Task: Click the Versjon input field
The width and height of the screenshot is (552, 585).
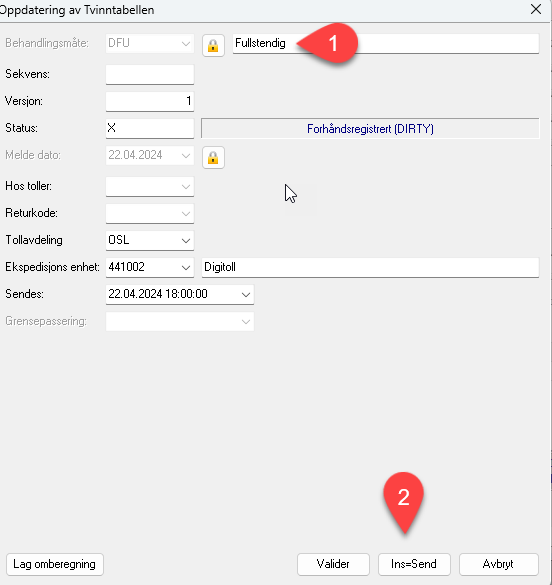Action: (x=150, y=101)
